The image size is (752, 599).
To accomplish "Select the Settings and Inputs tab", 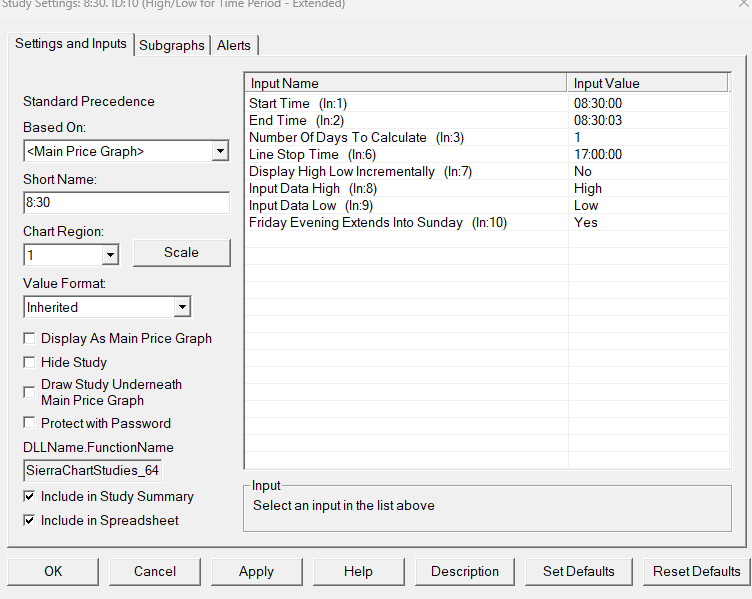I will [70, 44].
